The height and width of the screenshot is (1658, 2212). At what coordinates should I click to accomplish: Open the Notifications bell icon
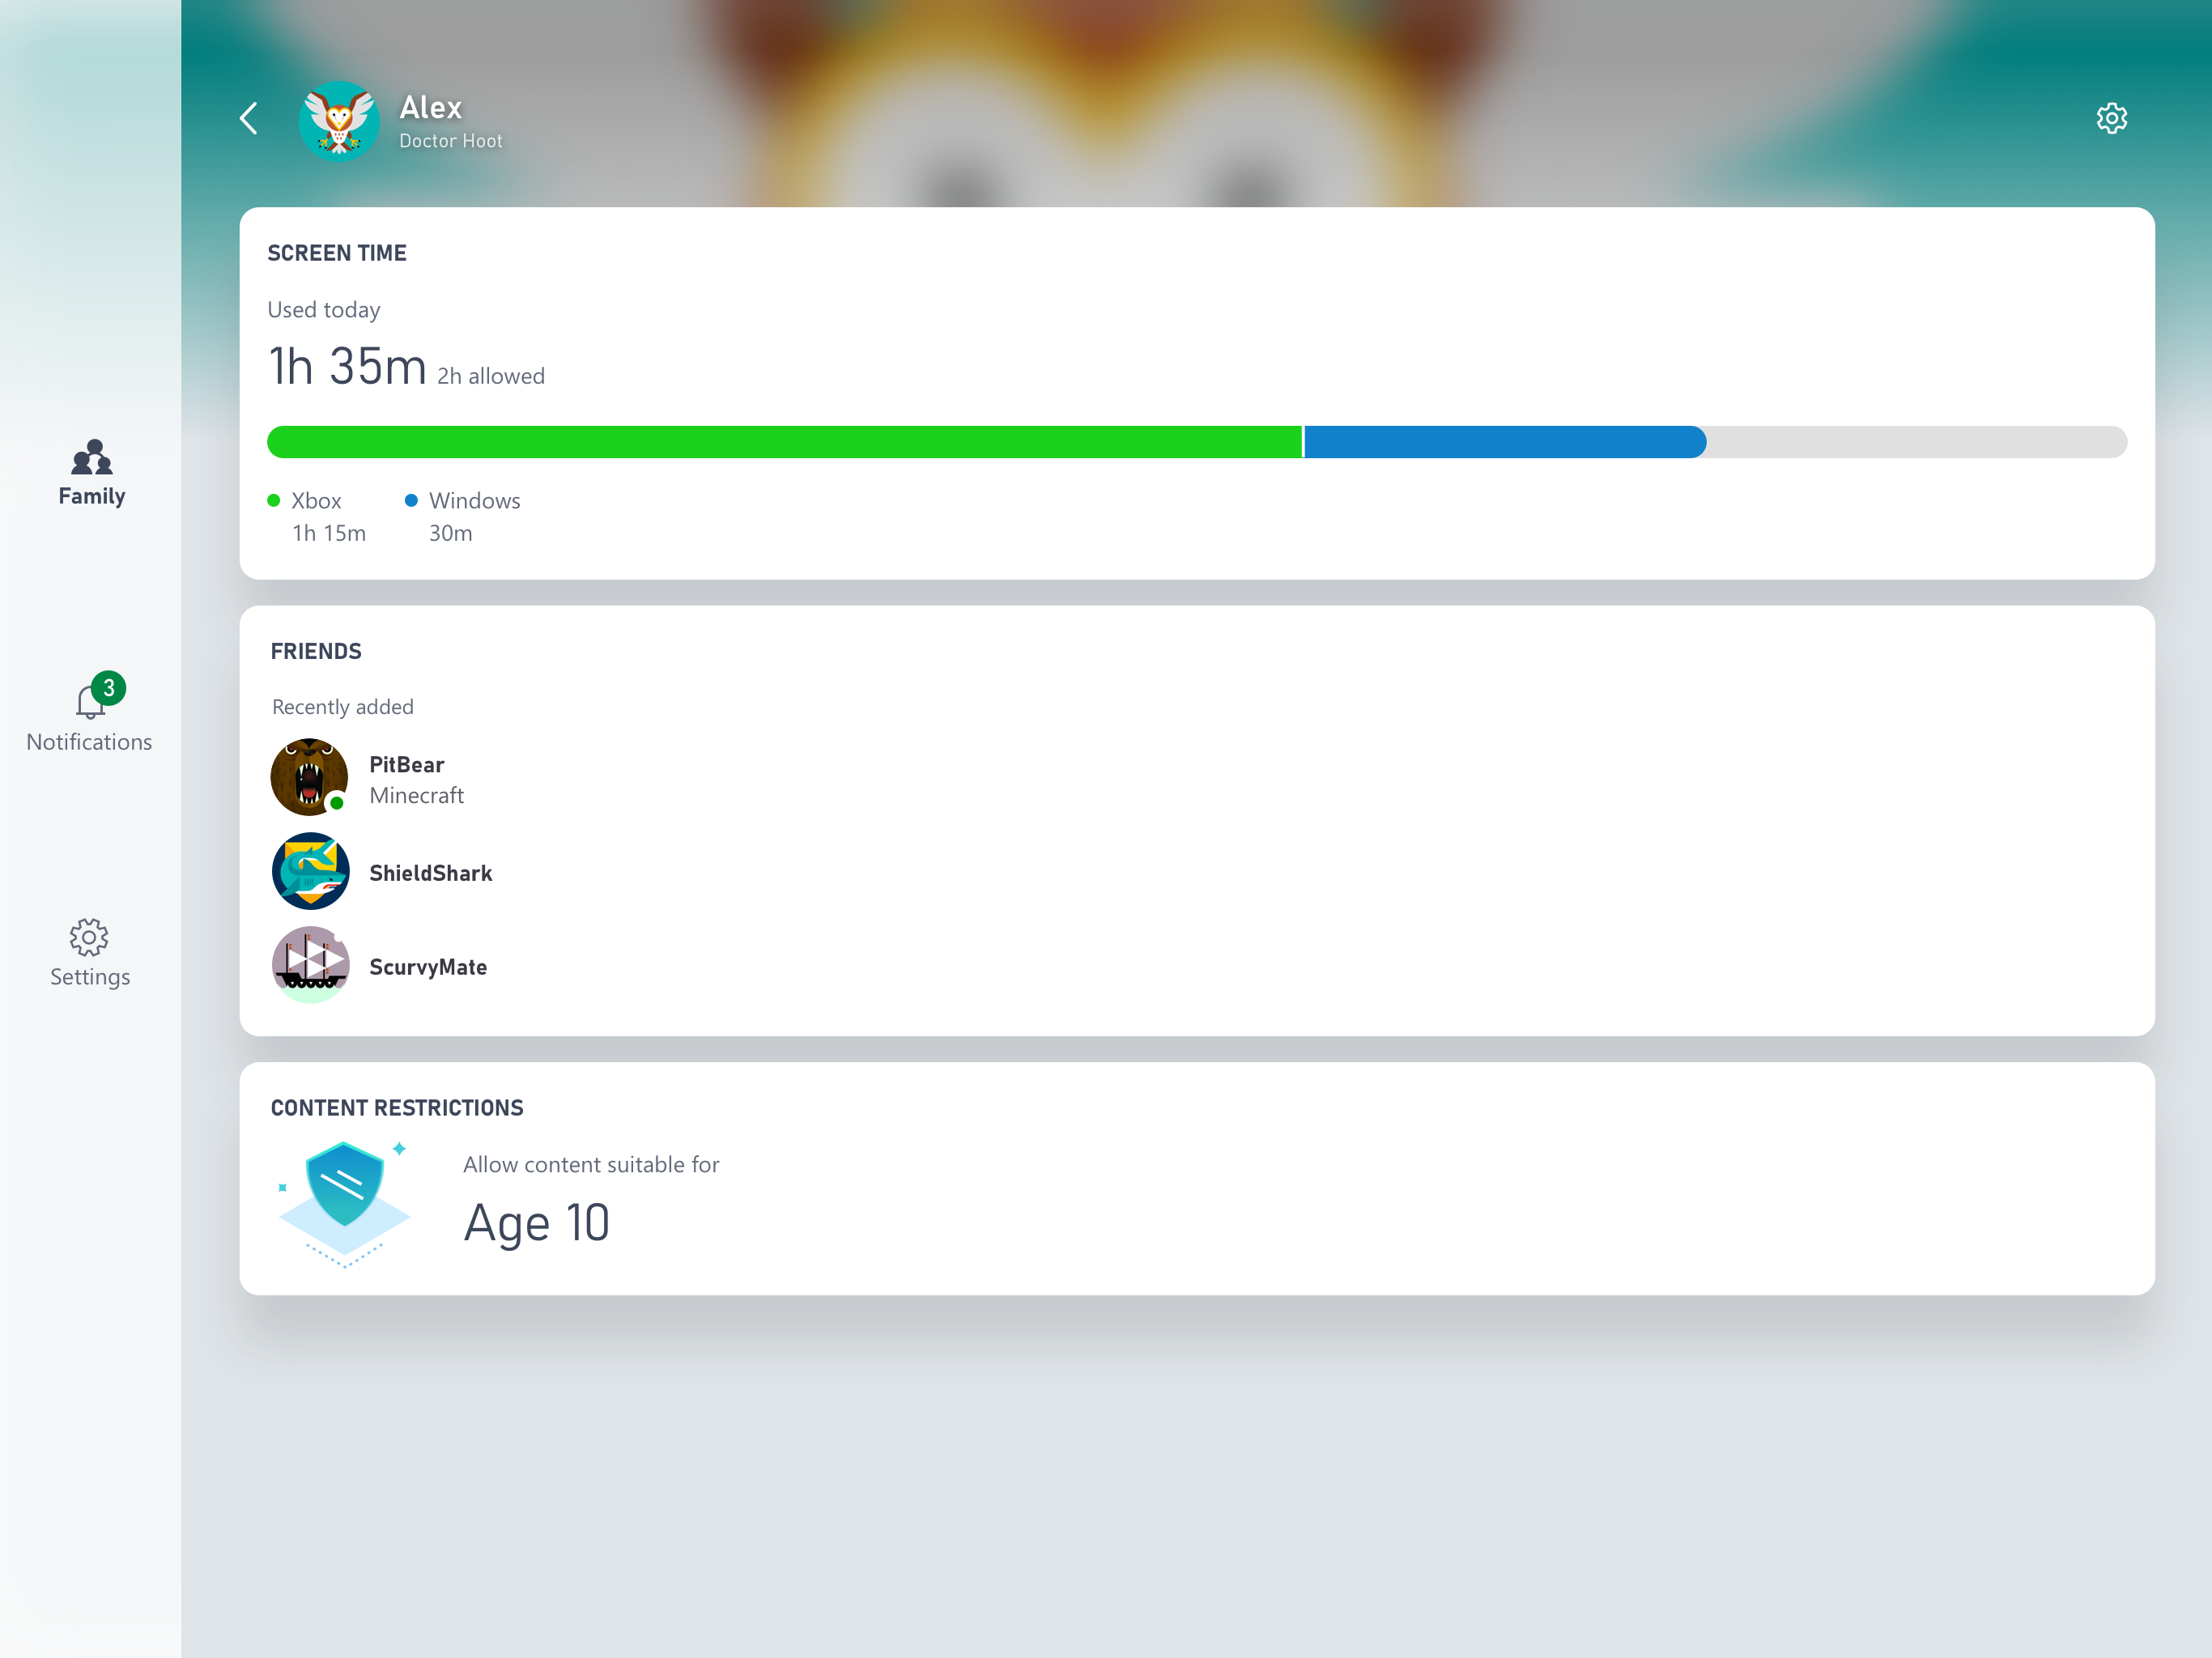coord(90,701)
